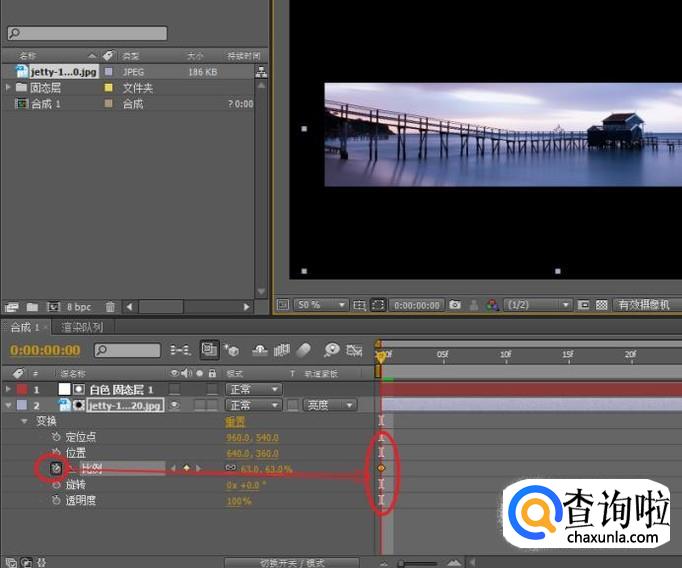Click the new folder icon in project panel

[32, 307]
